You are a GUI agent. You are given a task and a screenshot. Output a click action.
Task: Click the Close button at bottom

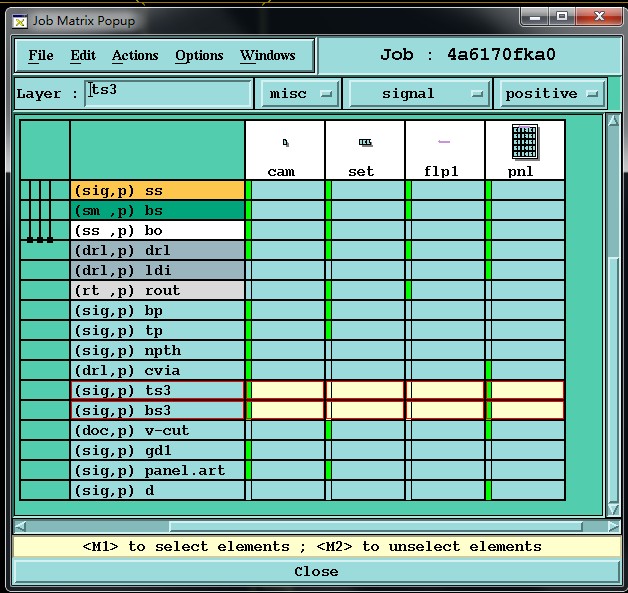tap(316, 572)
